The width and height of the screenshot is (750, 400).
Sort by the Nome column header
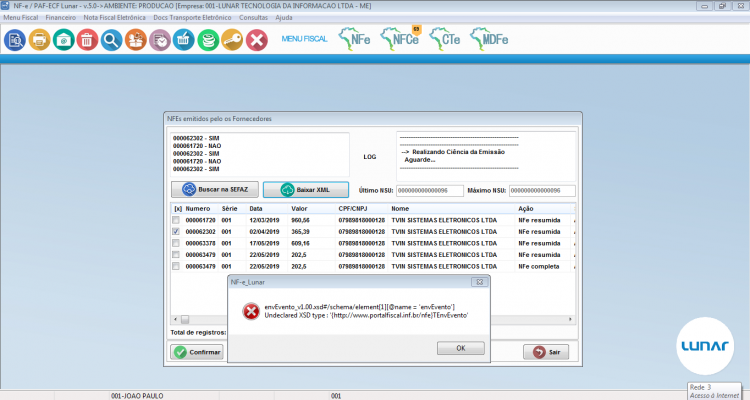point(400,209)
